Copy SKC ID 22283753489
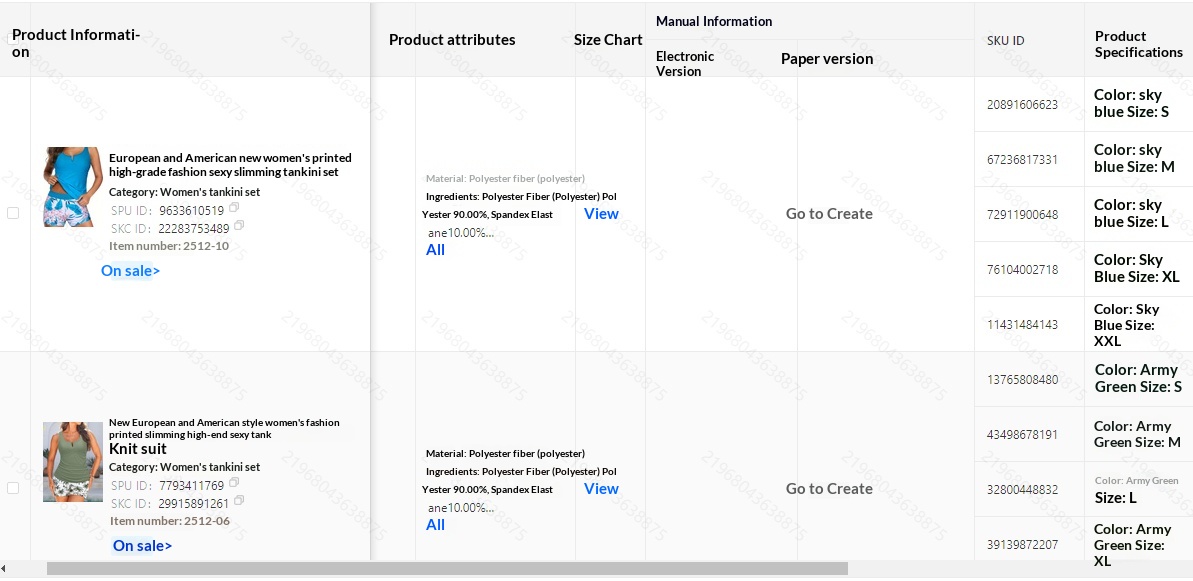Screen dimensions: 1193x581 (239, 226)
